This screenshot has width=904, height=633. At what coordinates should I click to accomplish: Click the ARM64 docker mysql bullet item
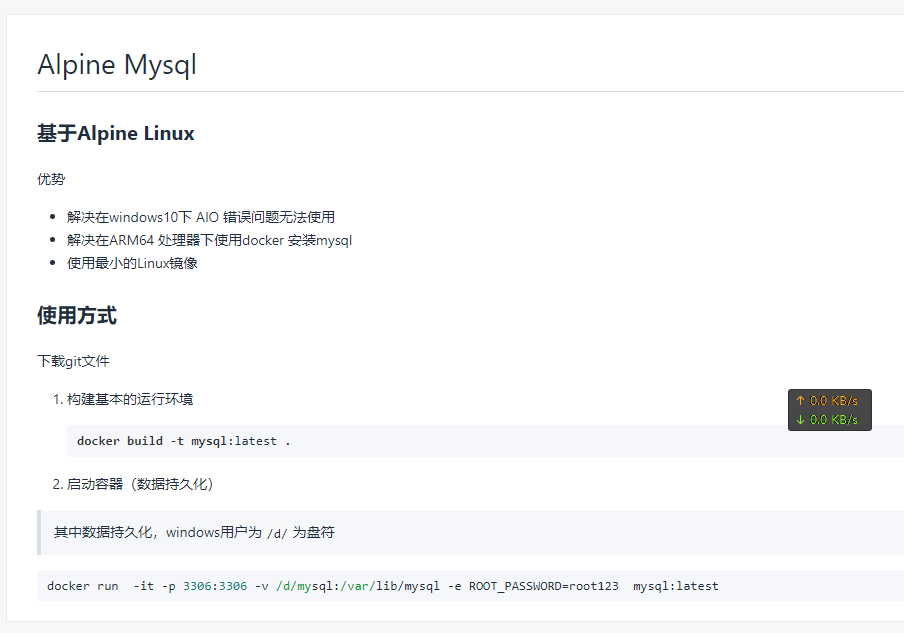pyautogui.click(x=209, y=240)
